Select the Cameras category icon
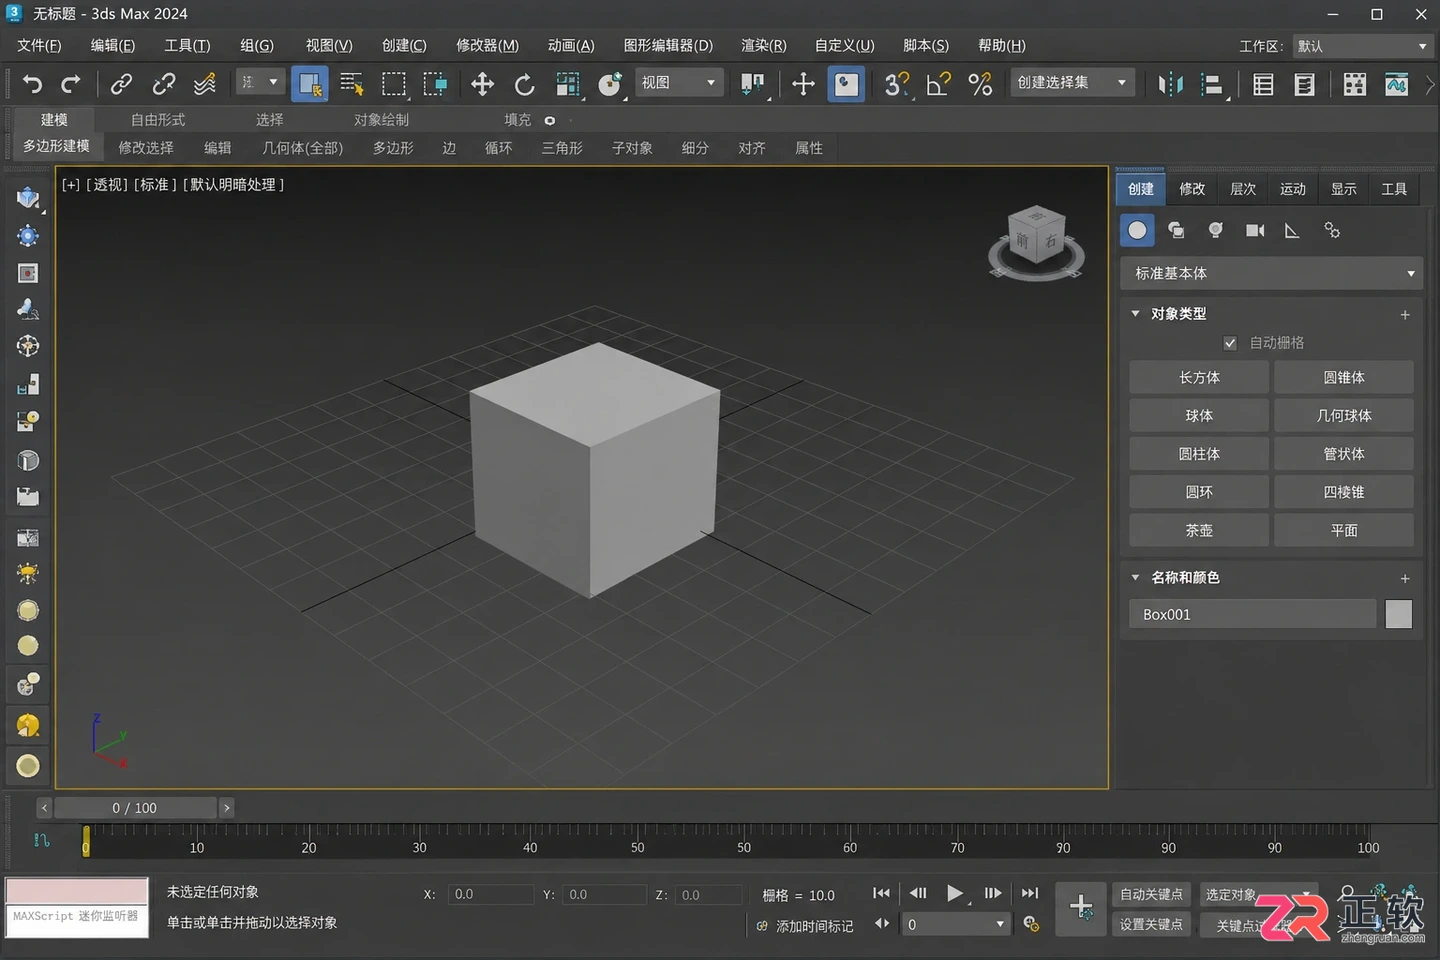1440x960 pixels. tap(1255, 231)
